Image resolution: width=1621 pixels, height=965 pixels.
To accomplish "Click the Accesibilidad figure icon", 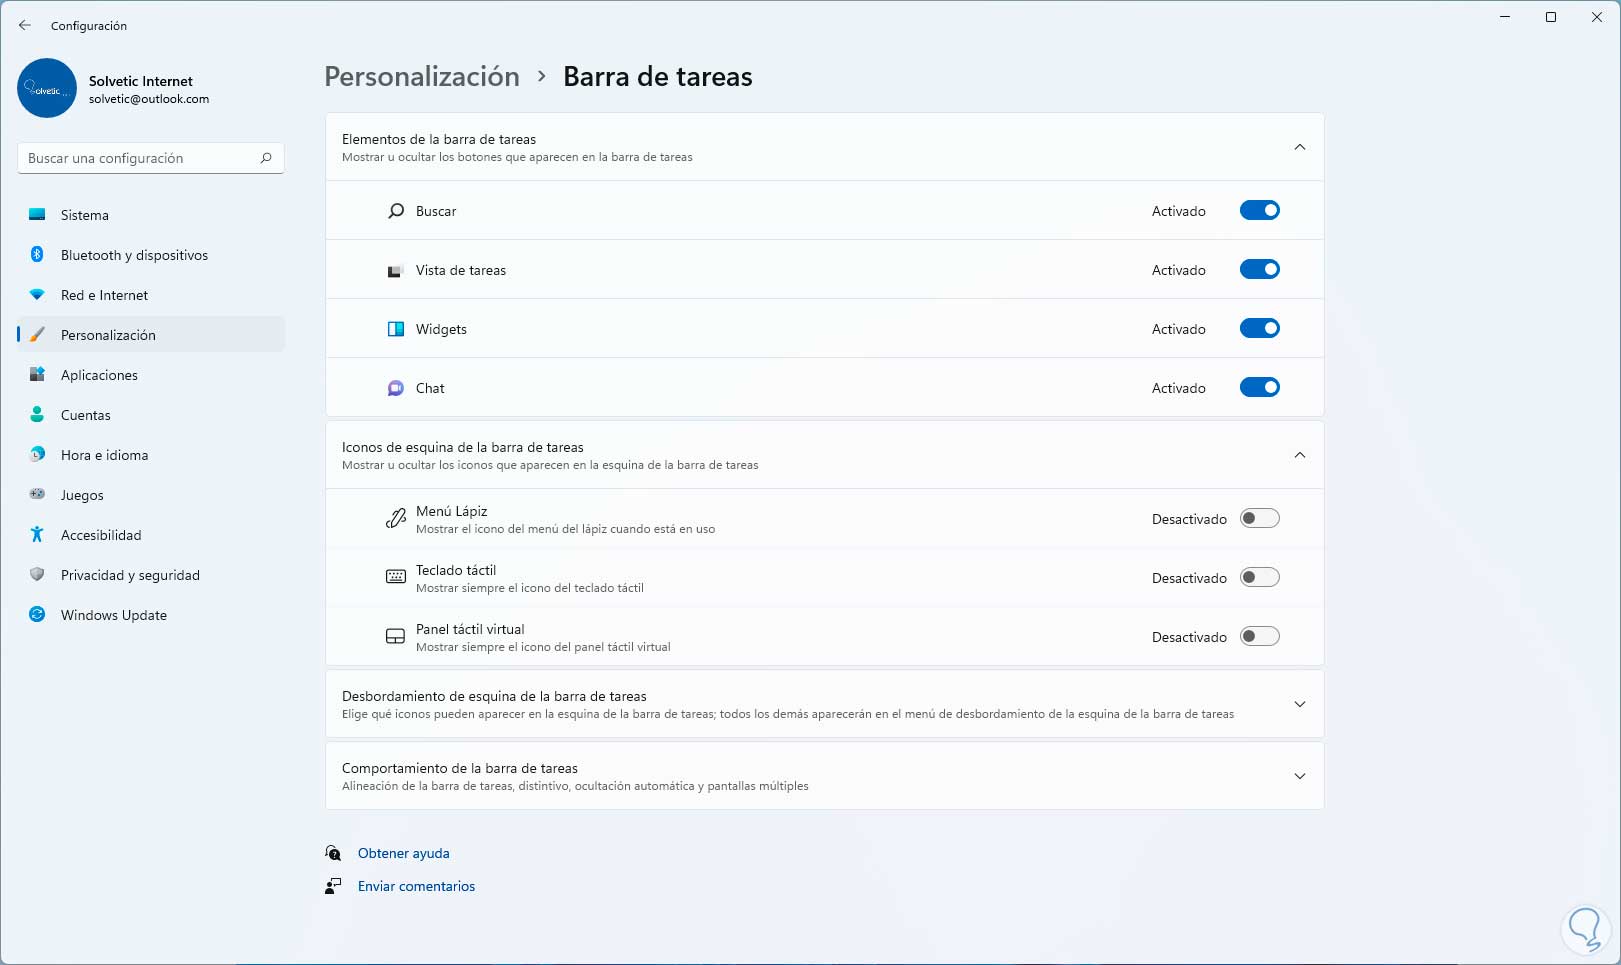I will (x=37, y=535).
